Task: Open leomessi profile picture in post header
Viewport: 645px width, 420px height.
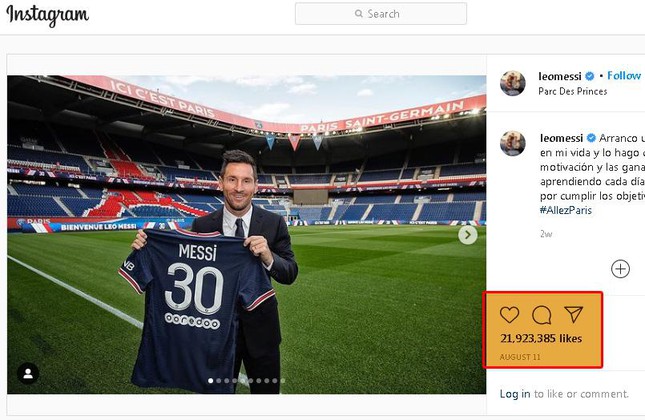Action: coord(513,83)
